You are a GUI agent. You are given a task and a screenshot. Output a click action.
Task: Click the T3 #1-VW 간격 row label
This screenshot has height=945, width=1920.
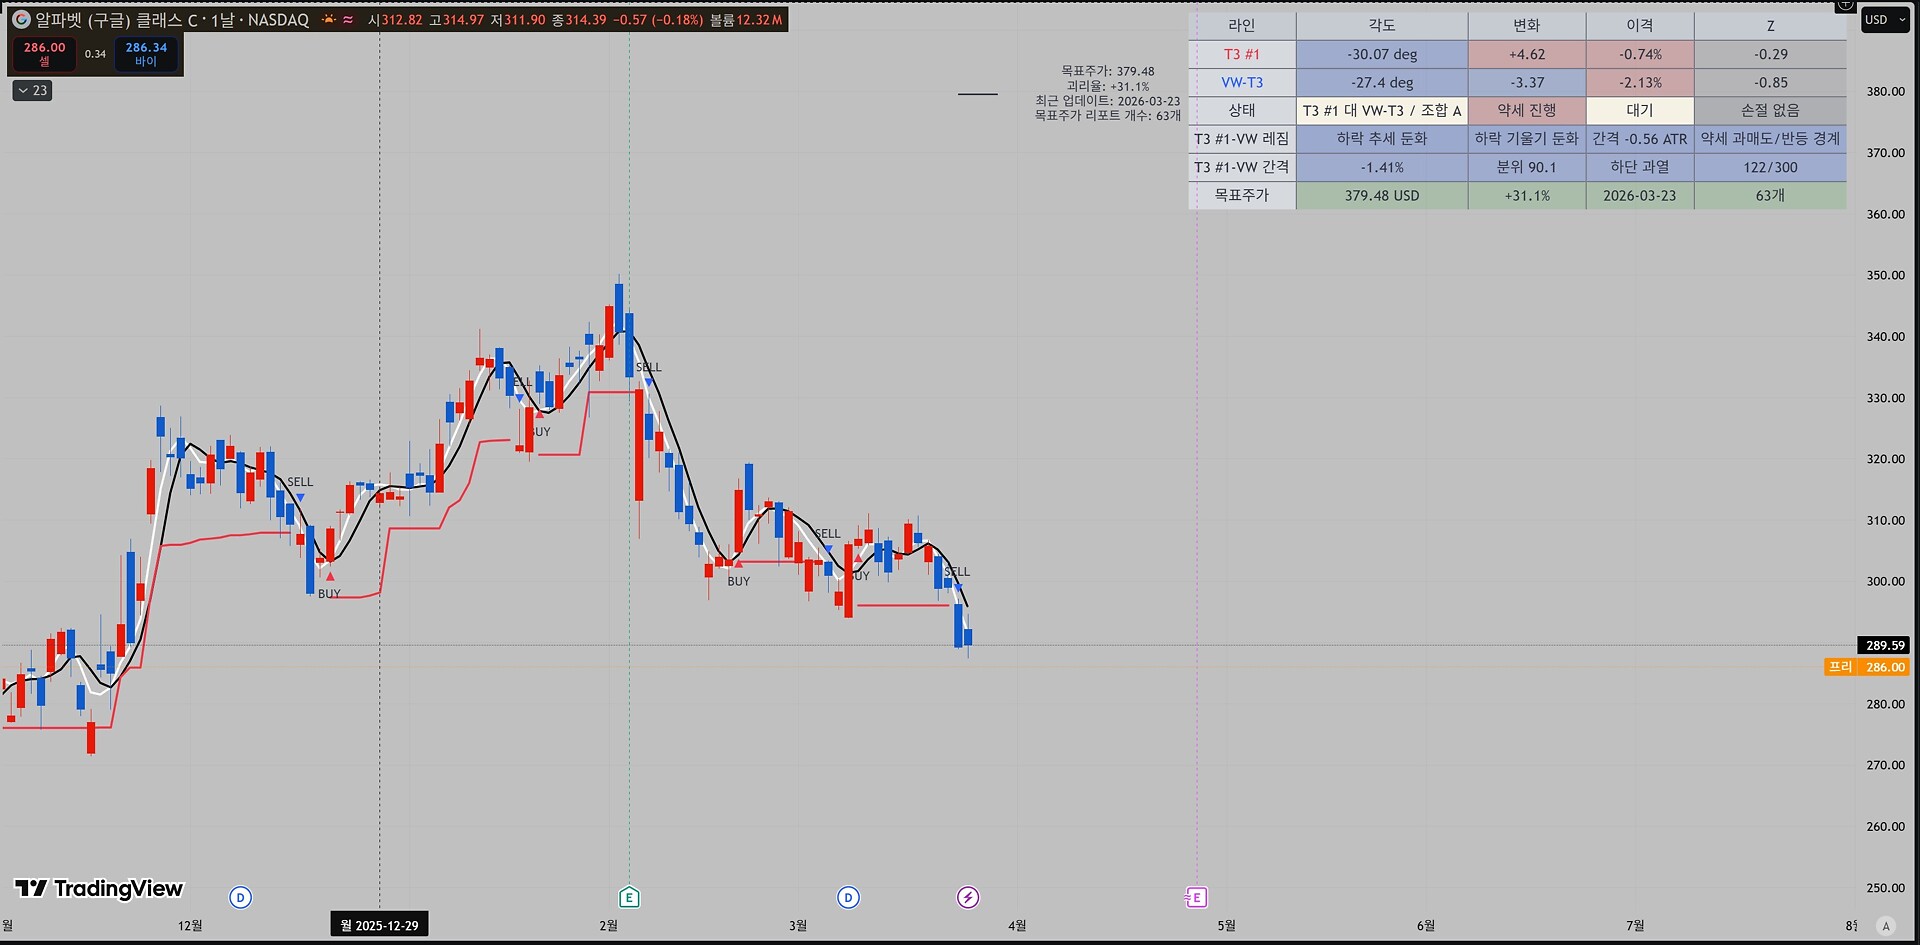(x=1242, y=167)
